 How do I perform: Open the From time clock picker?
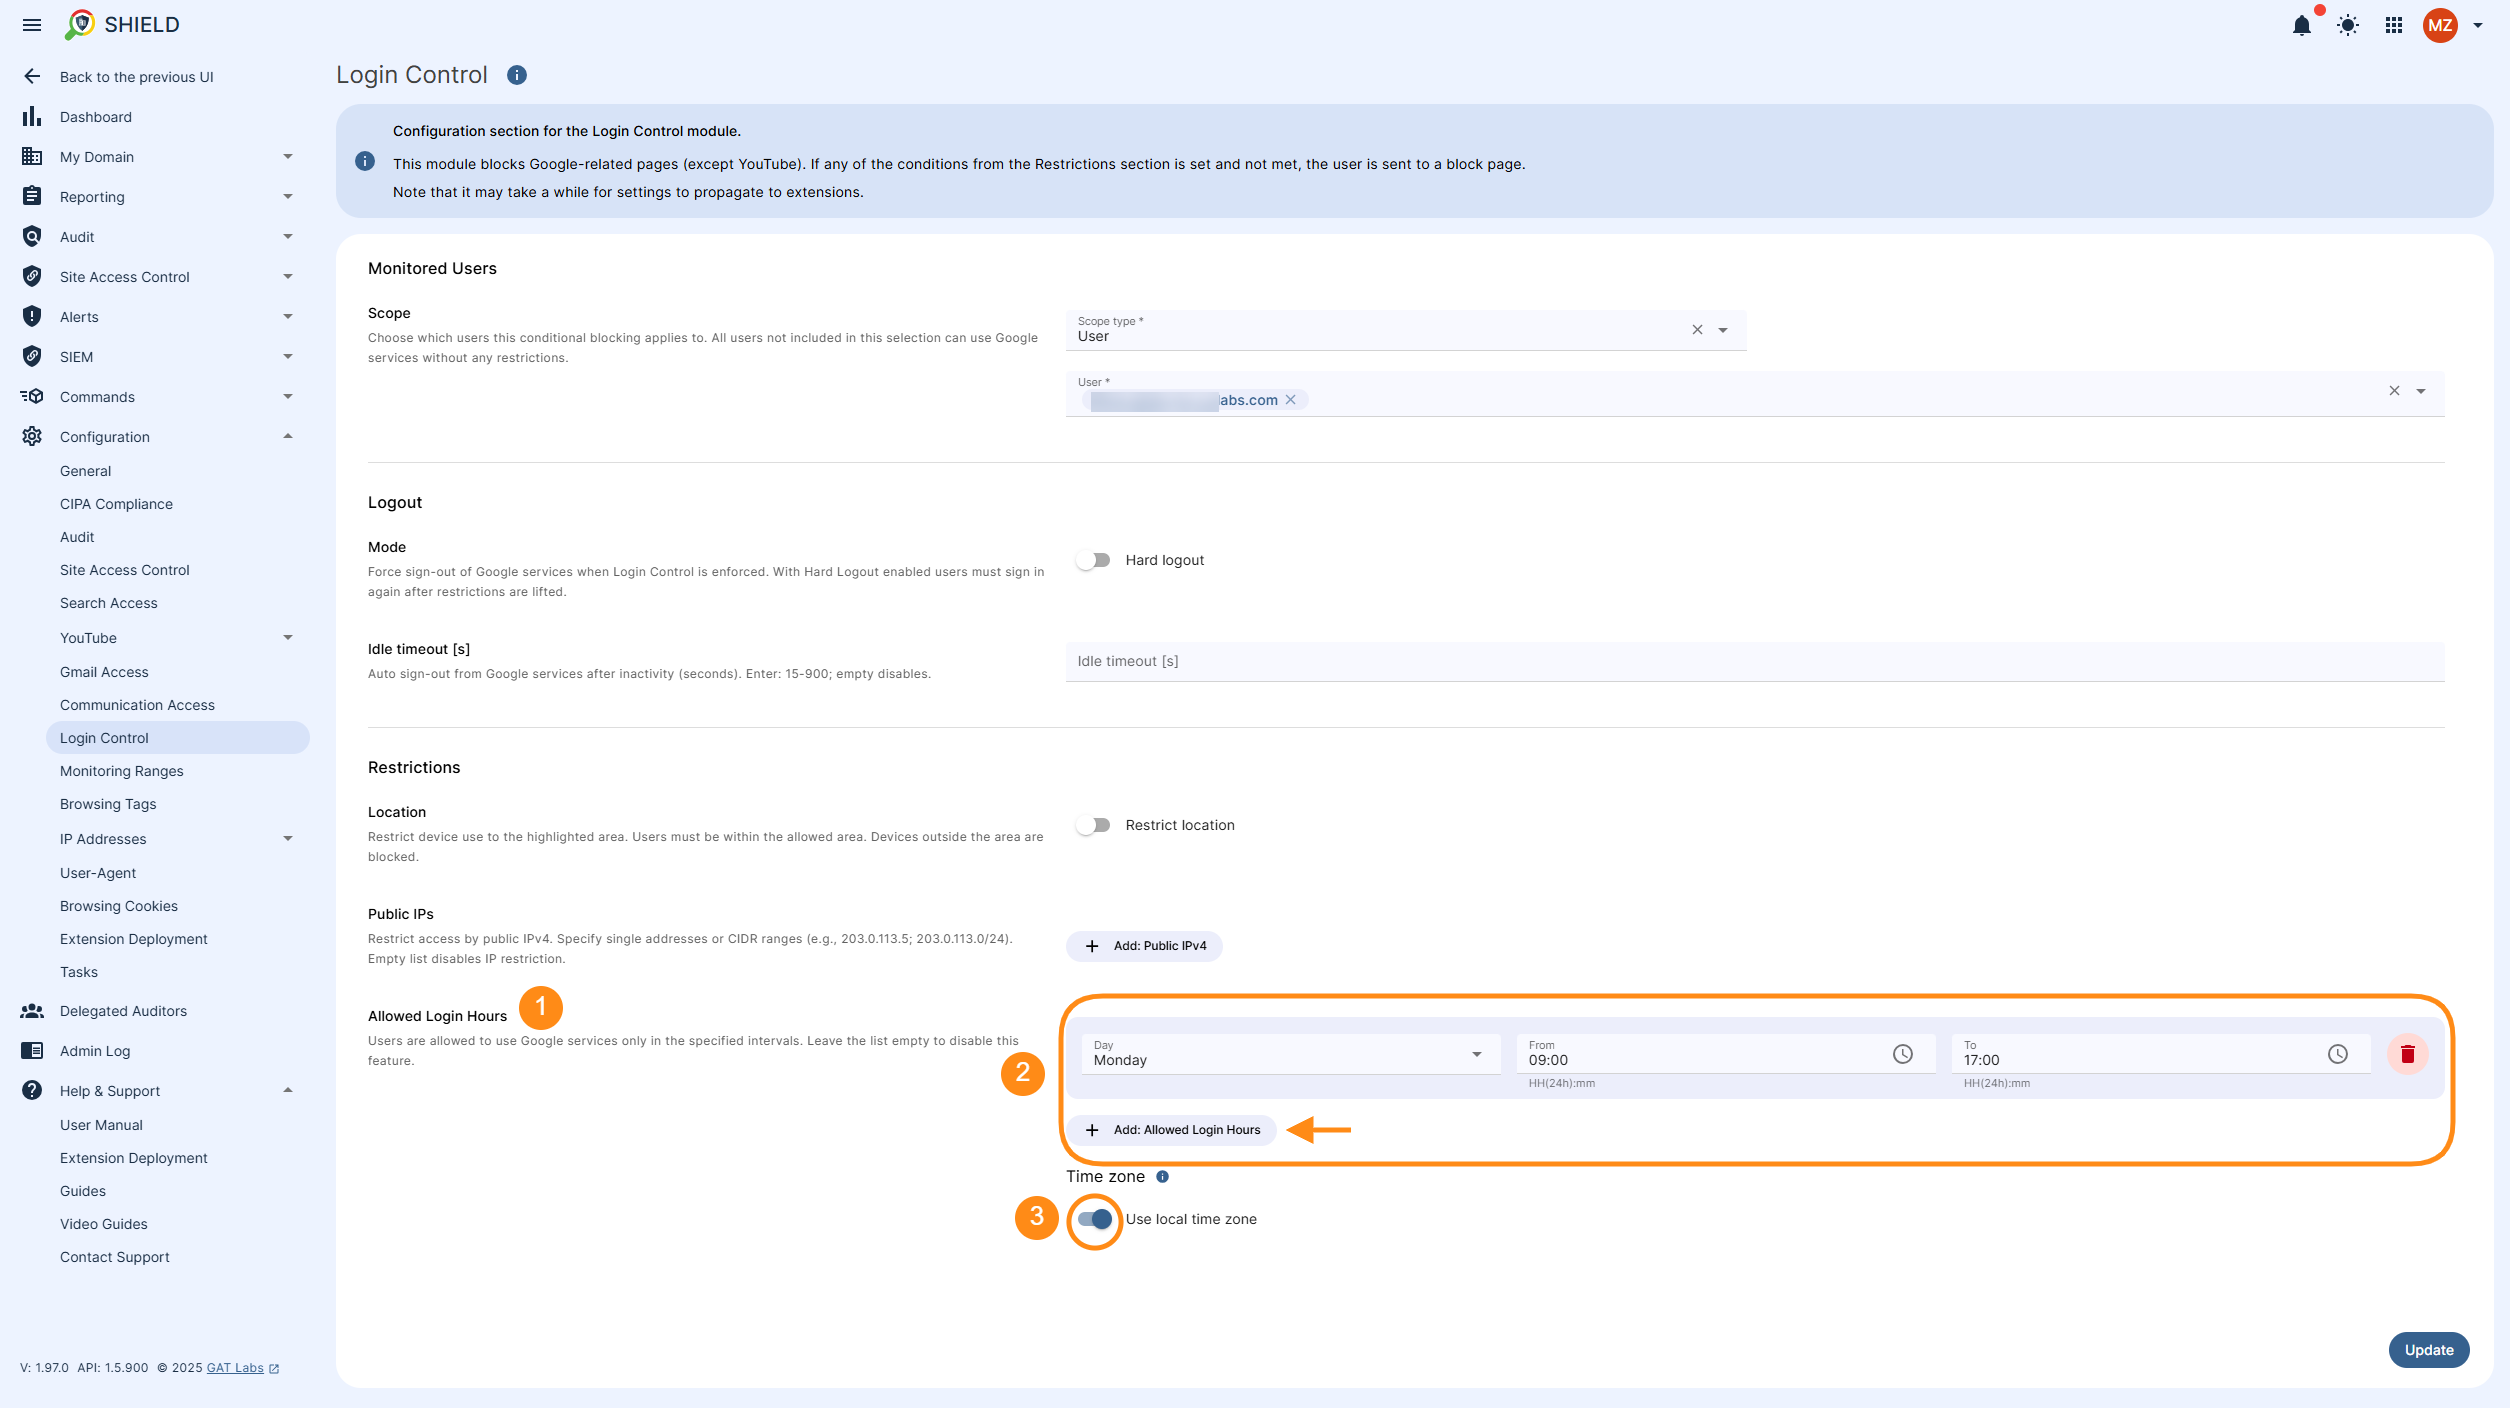1902,1054
